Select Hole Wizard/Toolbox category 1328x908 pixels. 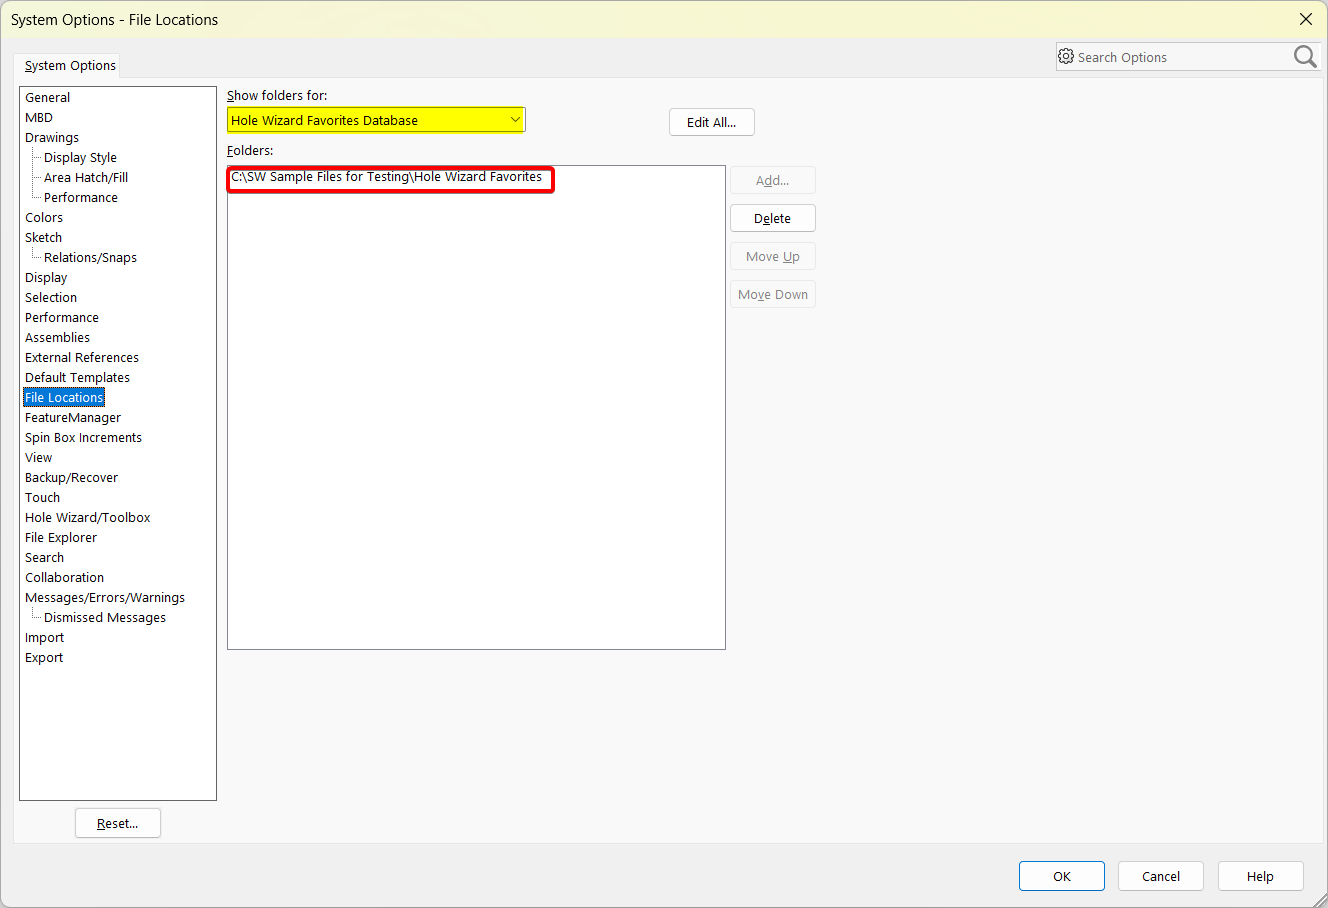[88, 518]
